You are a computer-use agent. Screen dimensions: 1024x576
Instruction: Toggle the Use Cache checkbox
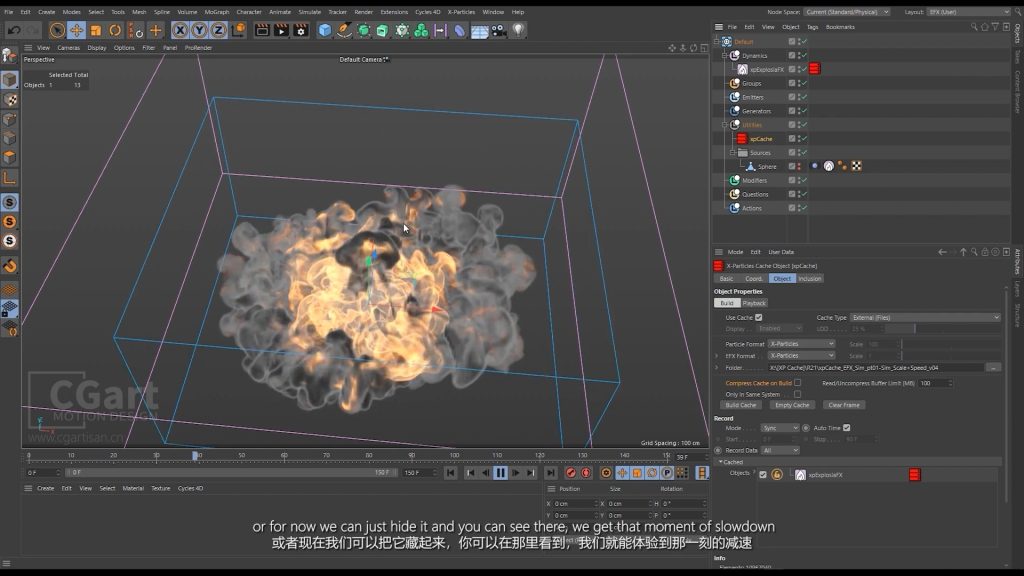759,317
